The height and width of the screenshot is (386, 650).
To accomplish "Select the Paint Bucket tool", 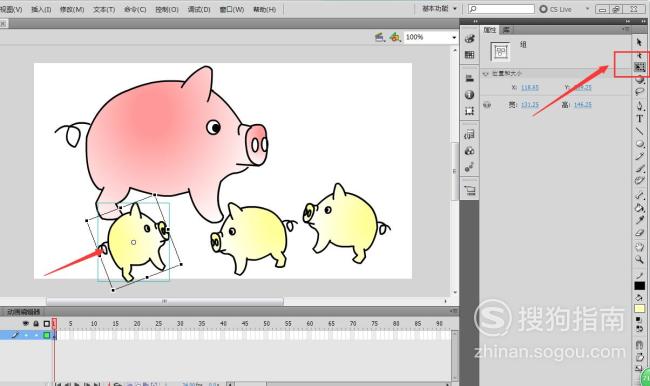I will [639, 208].
